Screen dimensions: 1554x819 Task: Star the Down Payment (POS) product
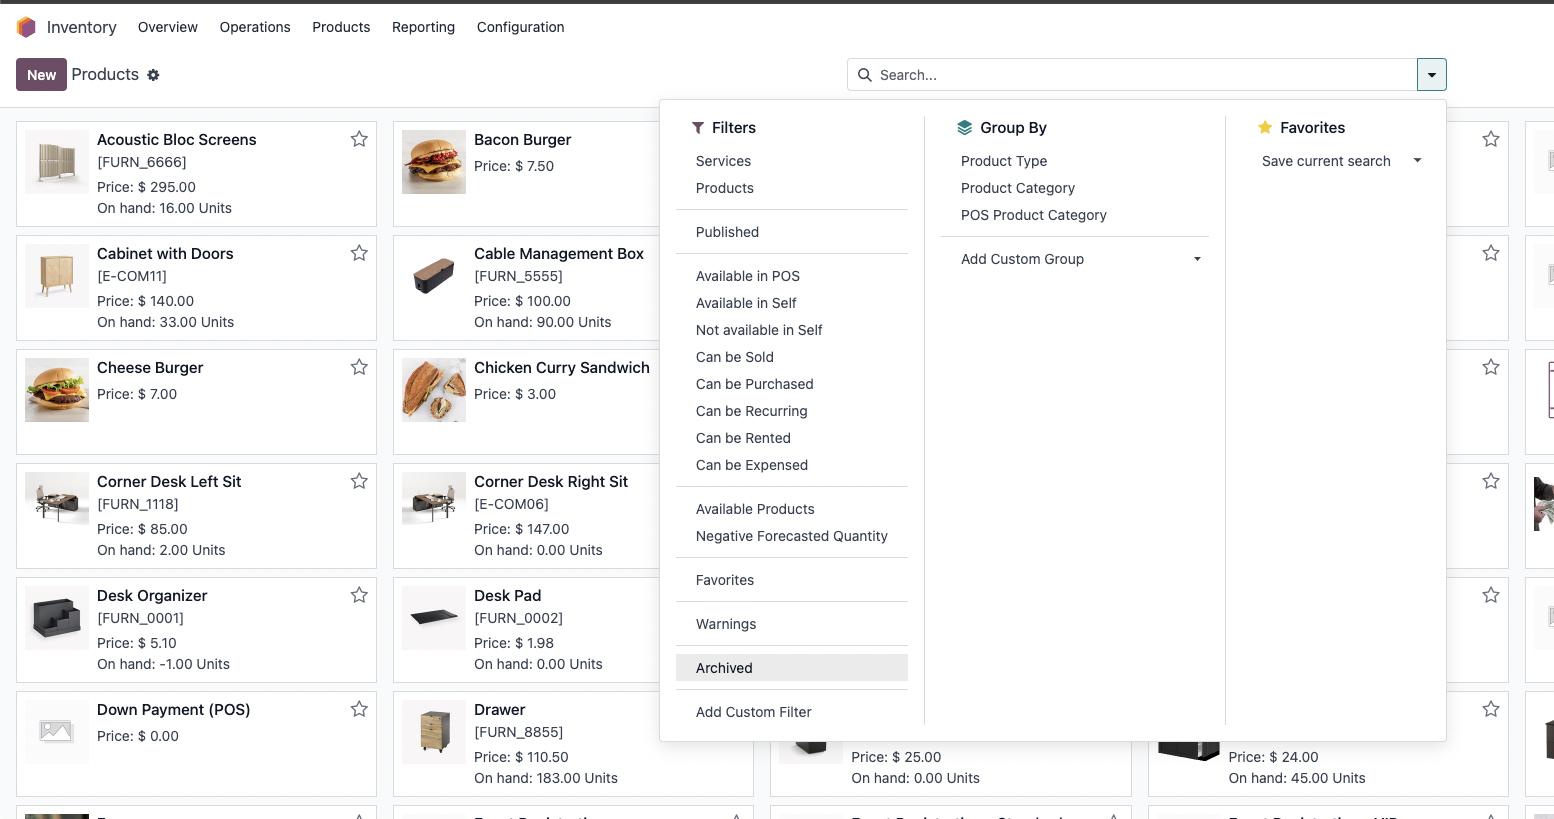359,709
